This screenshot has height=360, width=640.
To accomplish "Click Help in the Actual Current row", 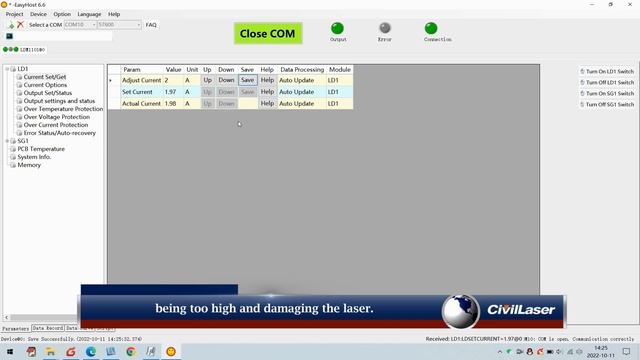I will tap(267, 104).
